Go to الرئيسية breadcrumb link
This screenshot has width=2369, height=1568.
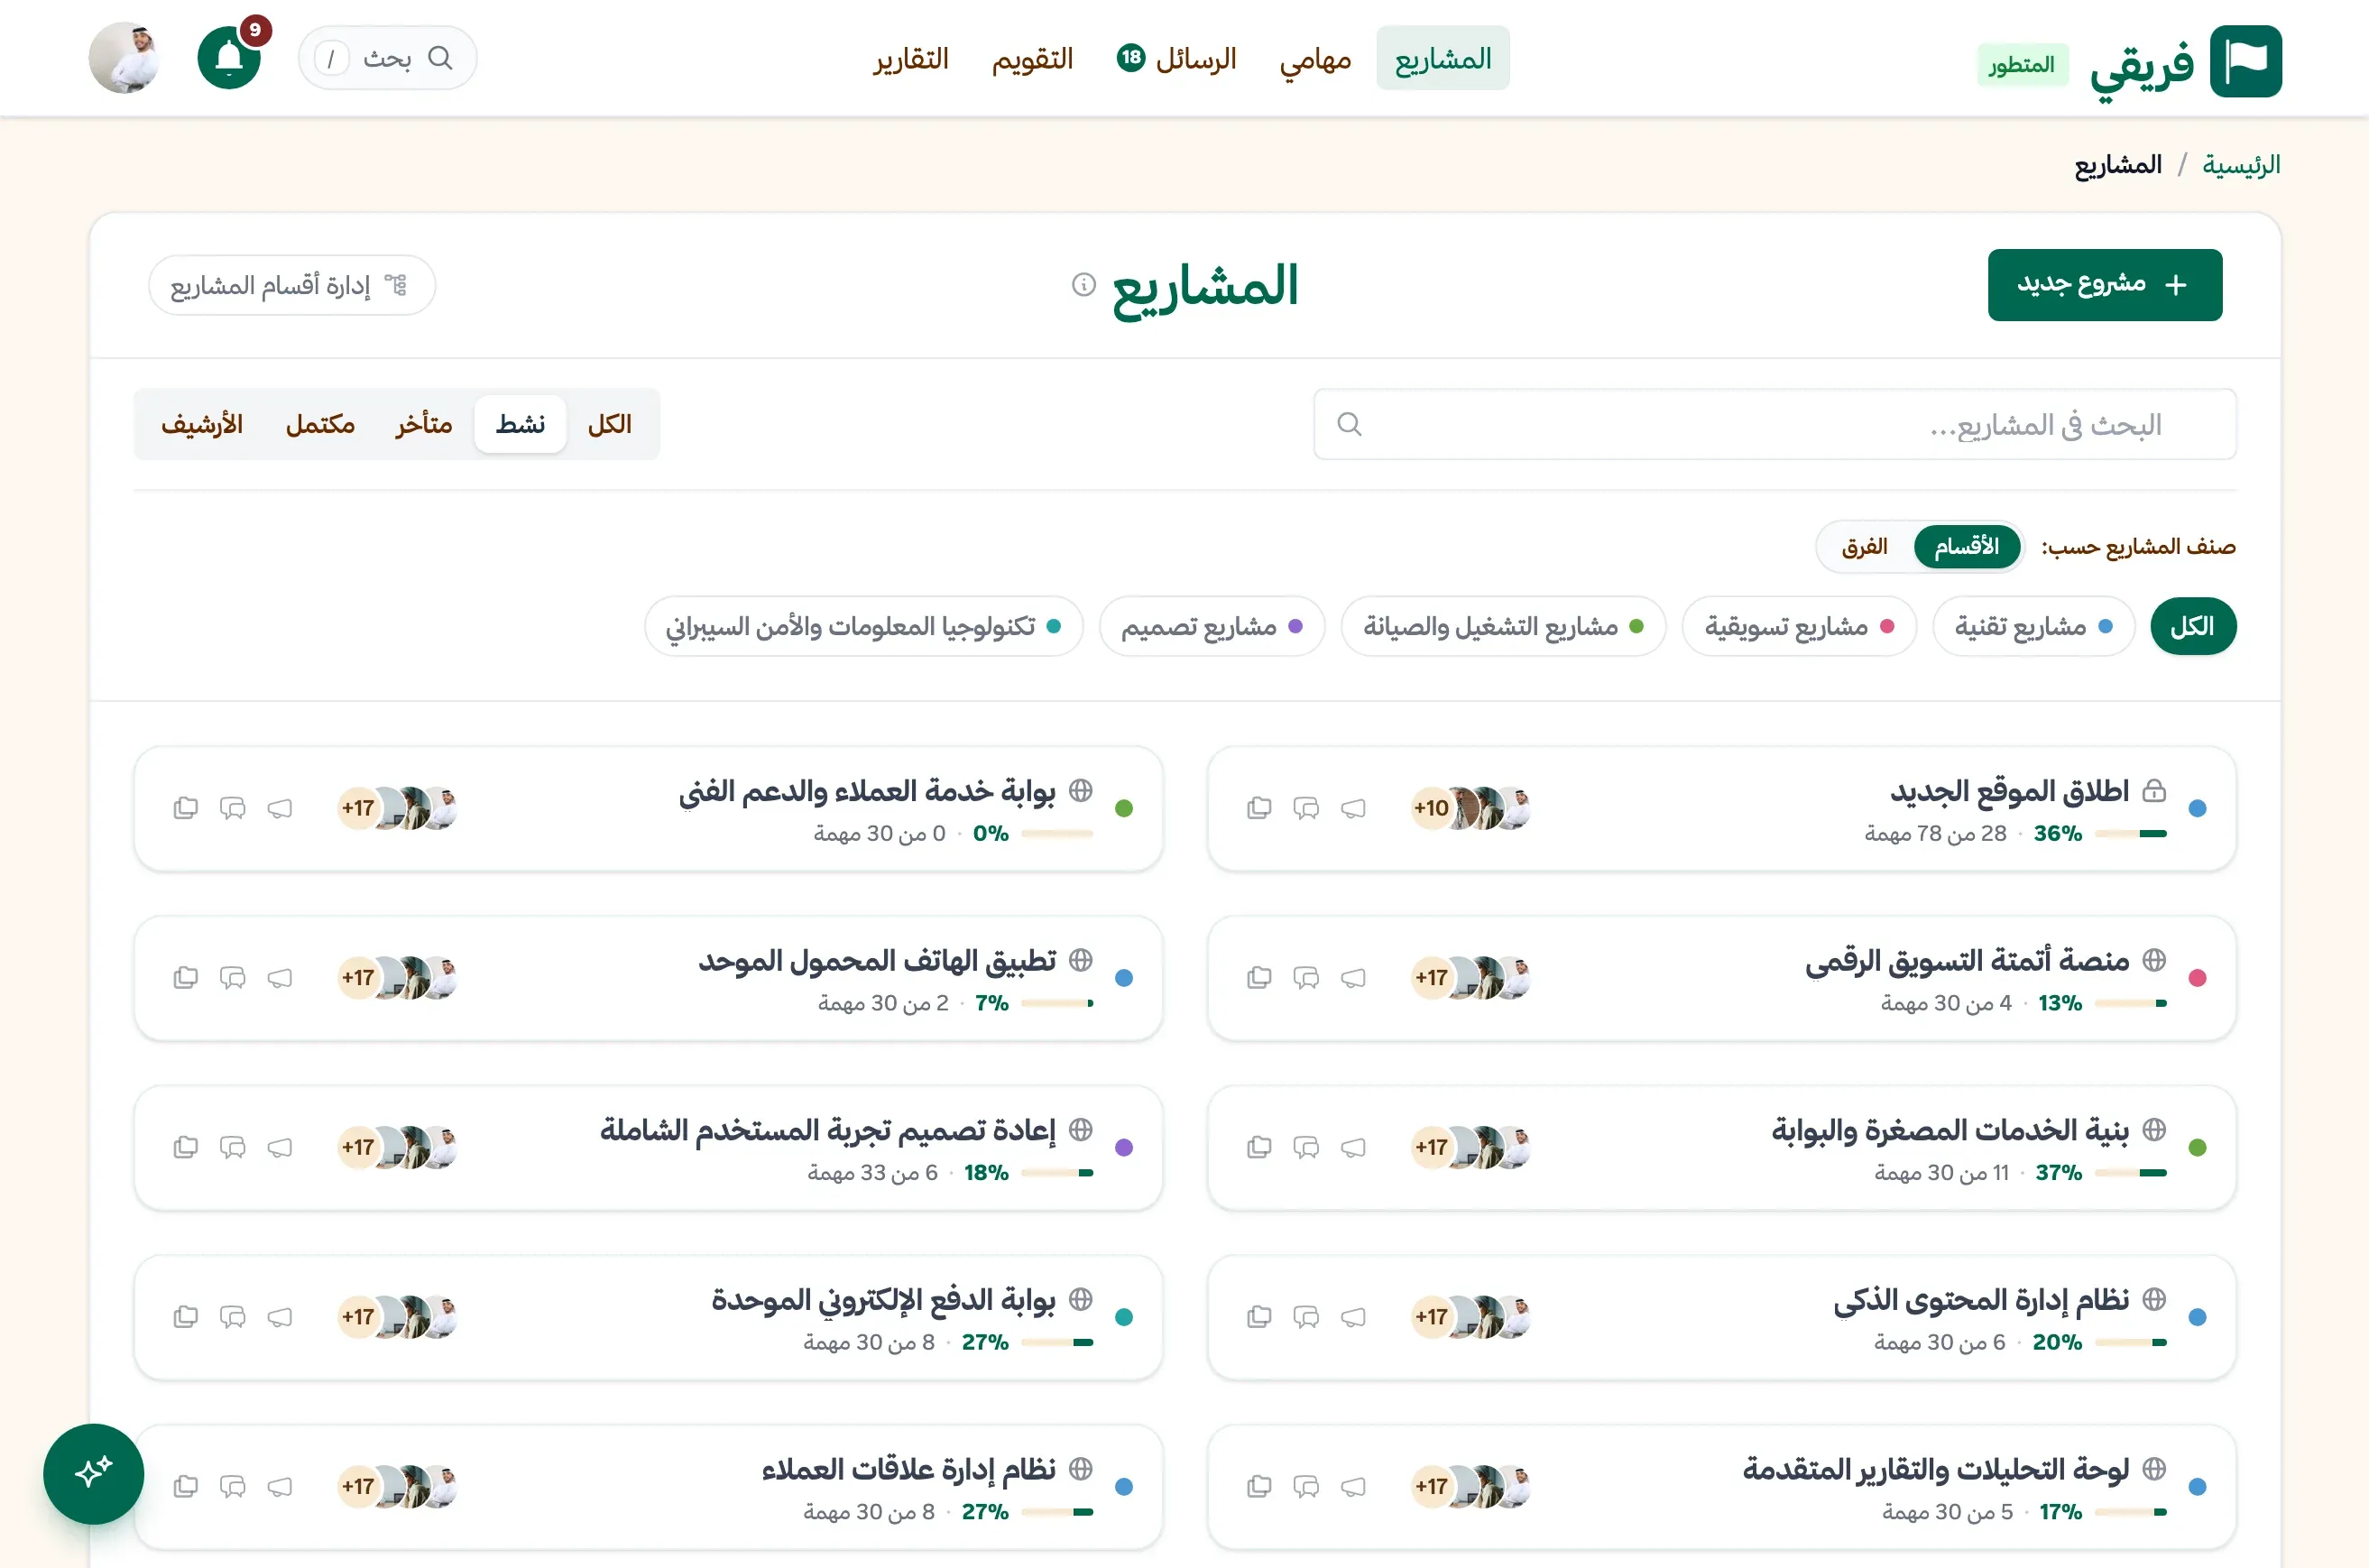(x=2241, y=165)
